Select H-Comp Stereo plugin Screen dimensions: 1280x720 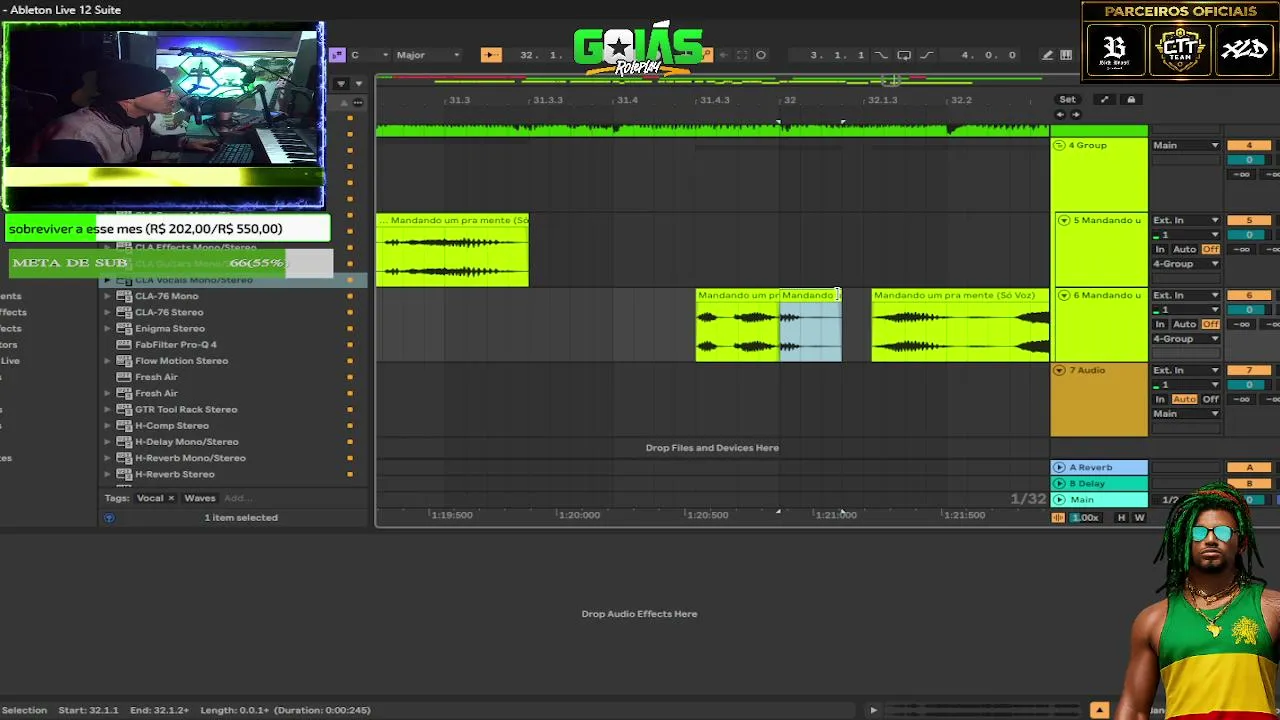[x=172, y=426]
